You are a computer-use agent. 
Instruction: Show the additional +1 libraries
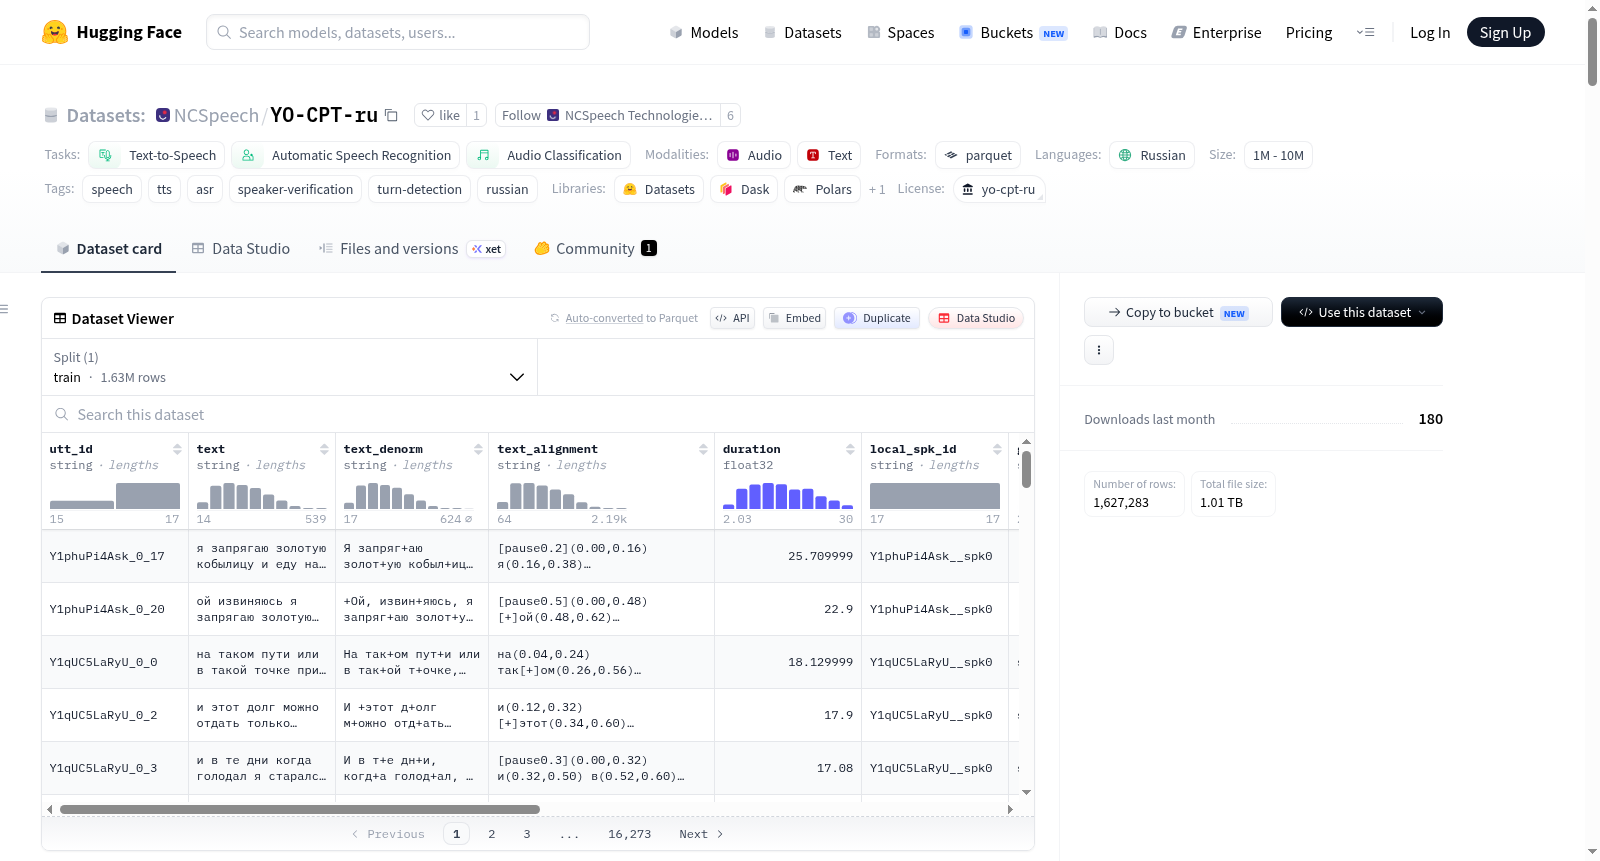coord(877,189)
